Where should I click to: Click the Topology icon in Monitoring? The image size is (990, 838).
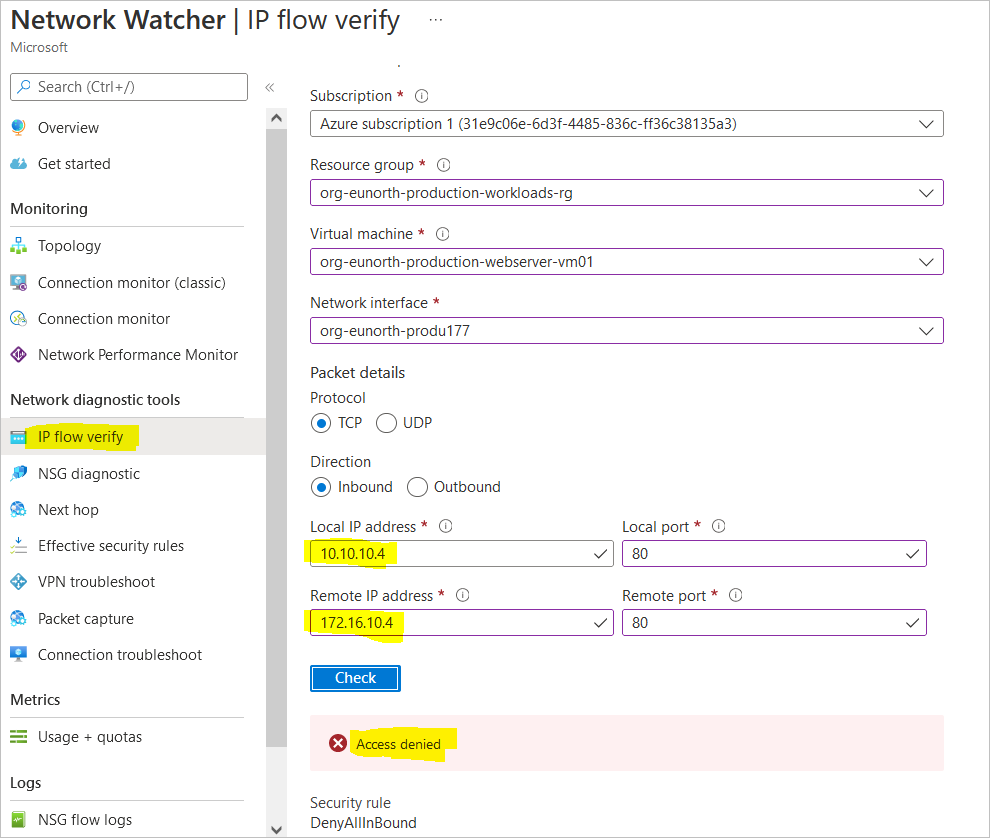tap(18, 246)
